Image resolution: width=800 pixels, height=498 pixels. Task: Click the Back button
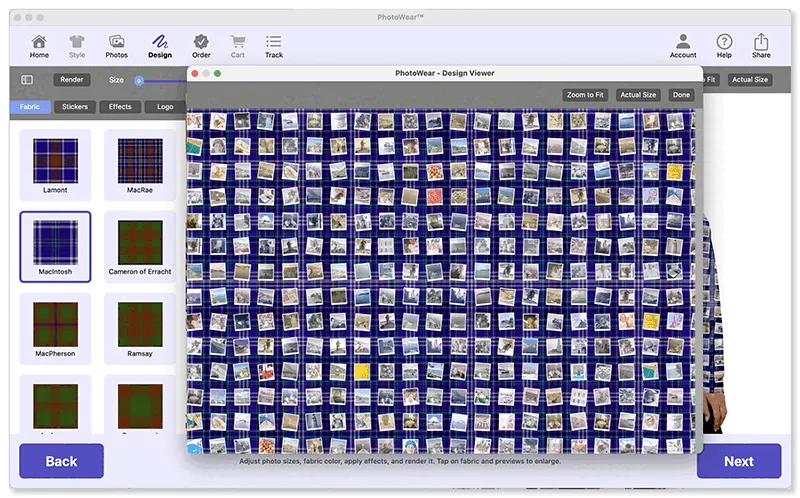pos(62,461)
